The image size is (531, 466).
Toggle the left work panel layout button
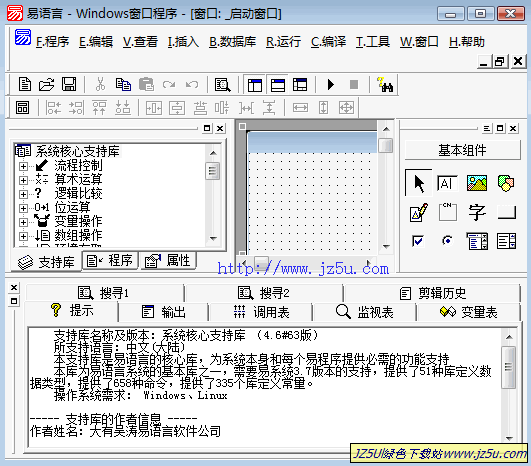tap(255, 85)
